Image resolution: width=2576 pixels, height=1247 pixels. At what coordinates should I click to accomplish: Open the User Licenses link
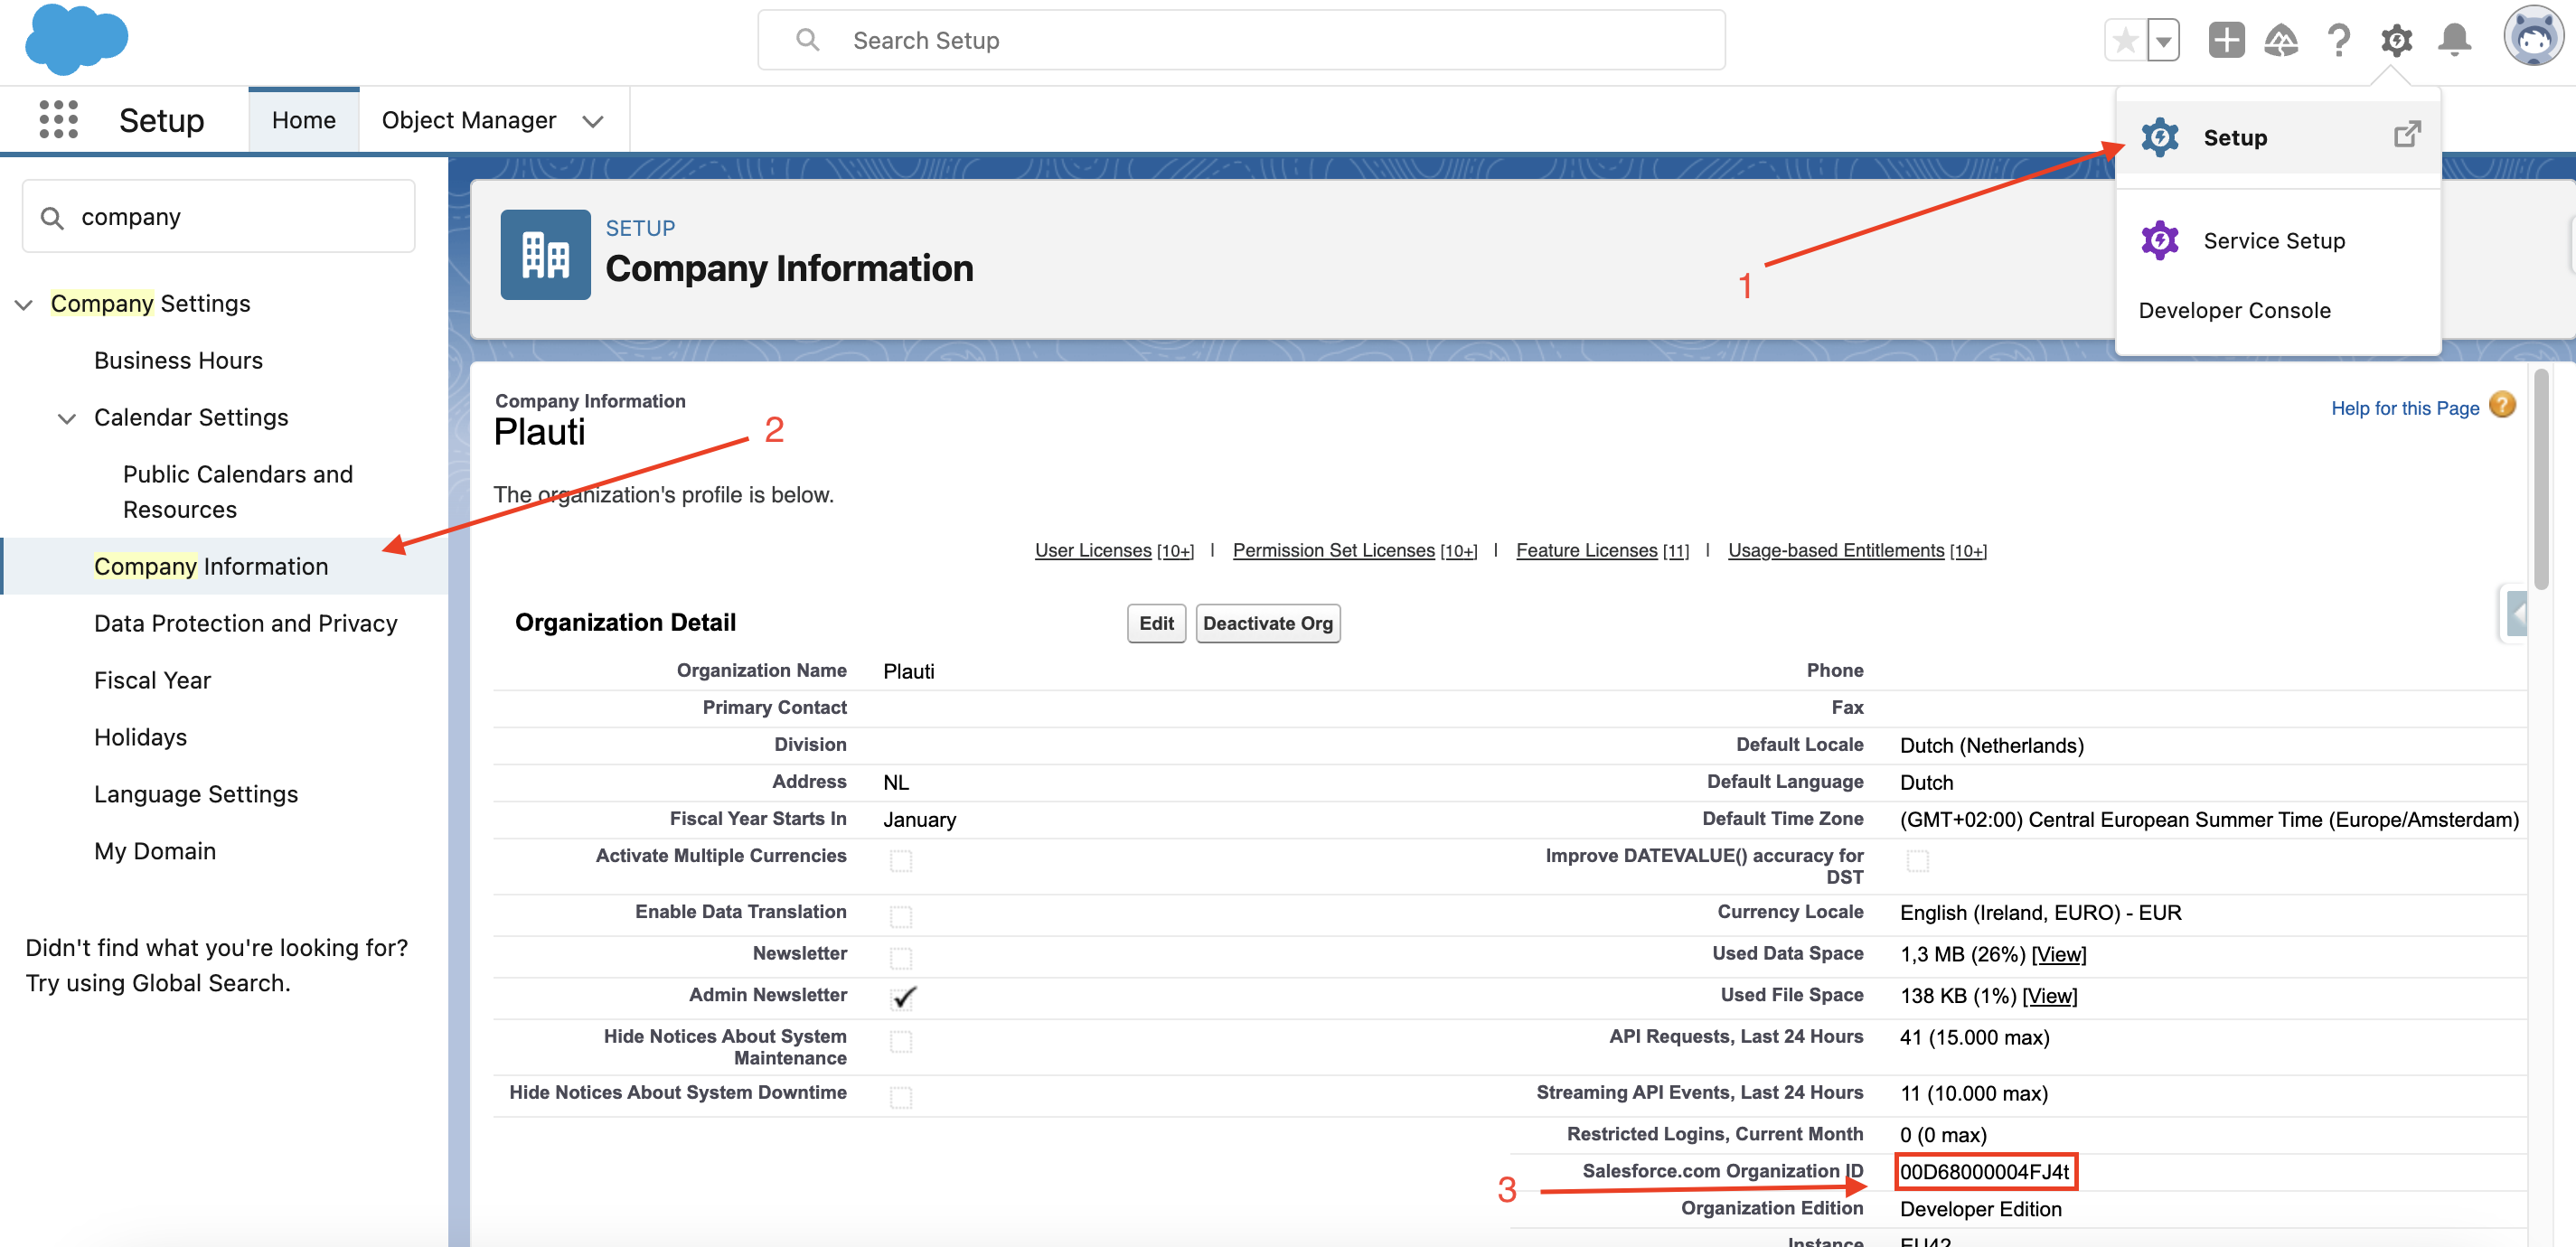pos(1093,550)
